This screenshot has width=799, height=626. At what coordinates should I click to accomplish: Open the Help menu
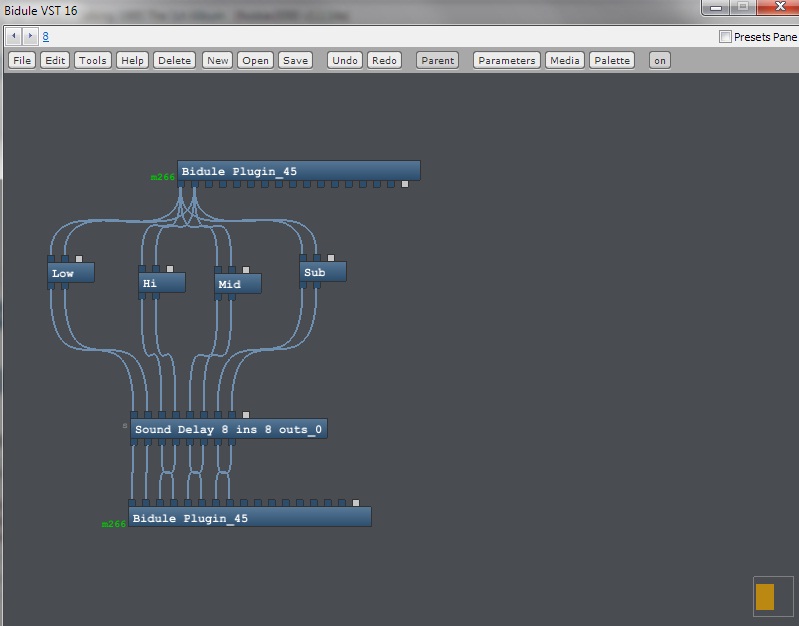pyautogui.click(x=132, y=60)
